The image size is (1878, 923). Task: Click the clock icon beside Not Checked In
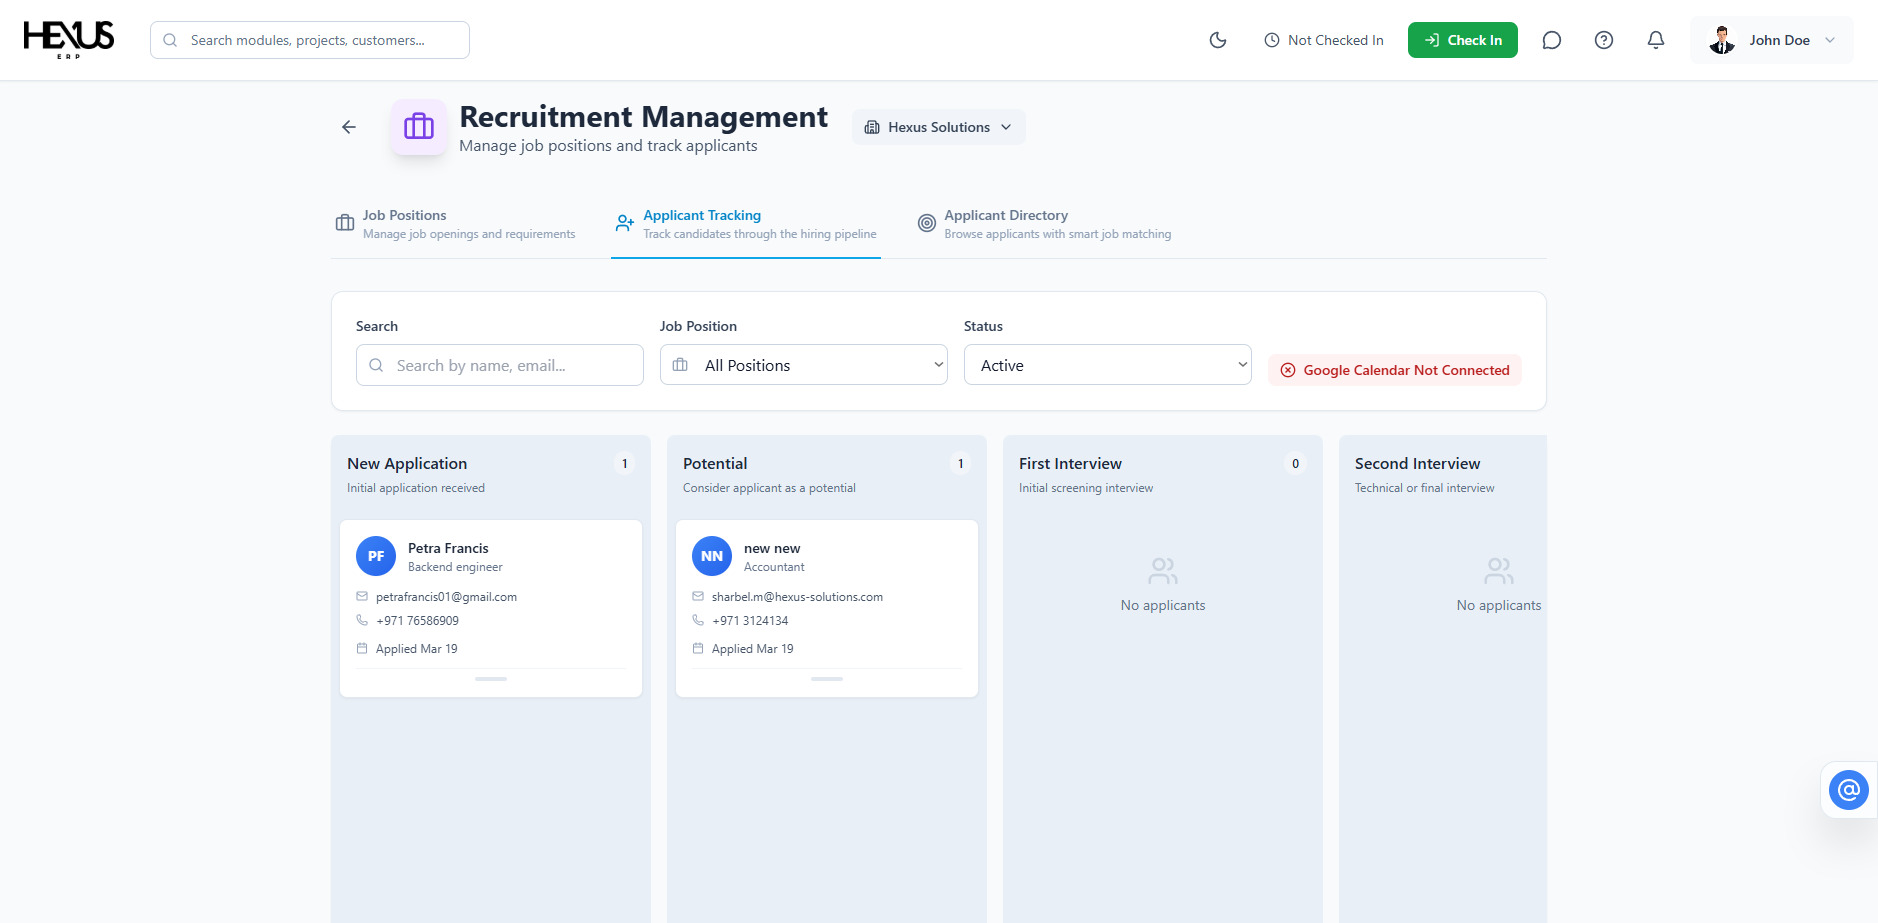pos(1272,40)
